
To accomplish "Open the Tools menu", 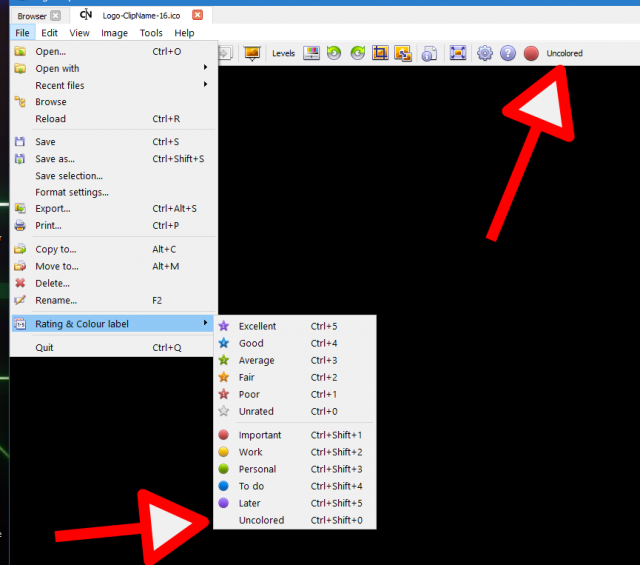I will 151,33.
